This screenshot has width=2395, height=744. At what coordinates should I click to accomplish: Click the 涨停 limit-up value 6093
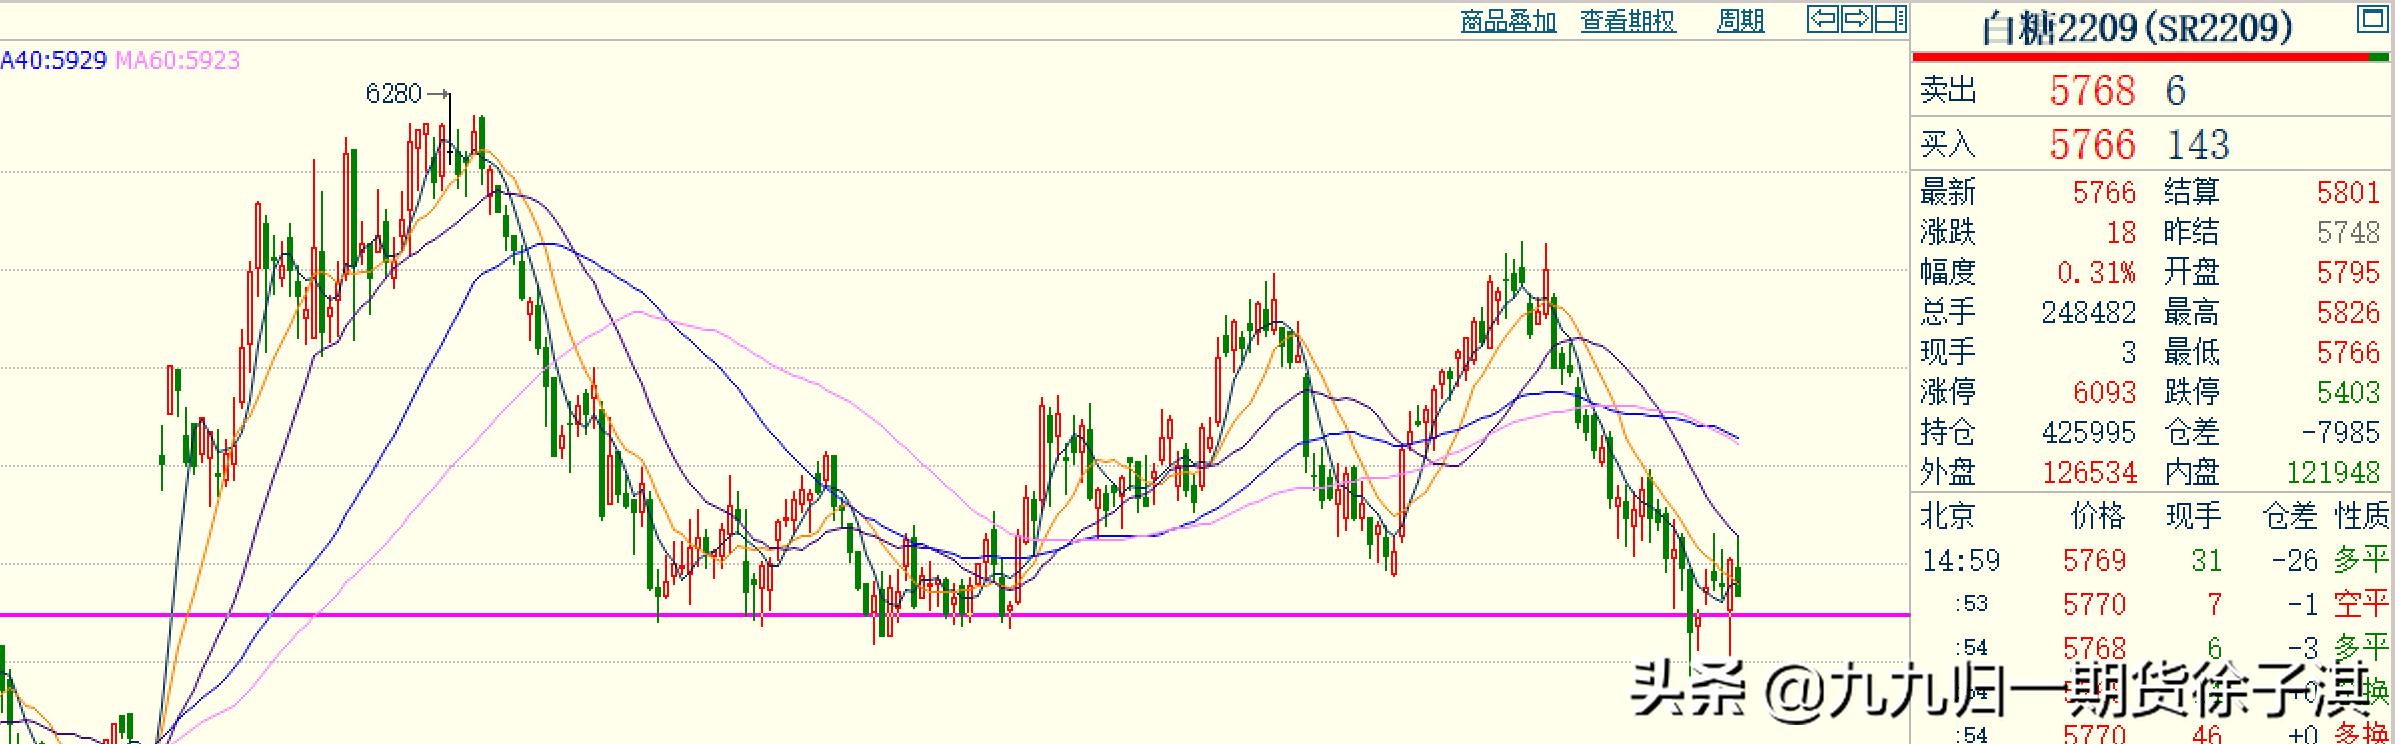(x=2104, y=392)
